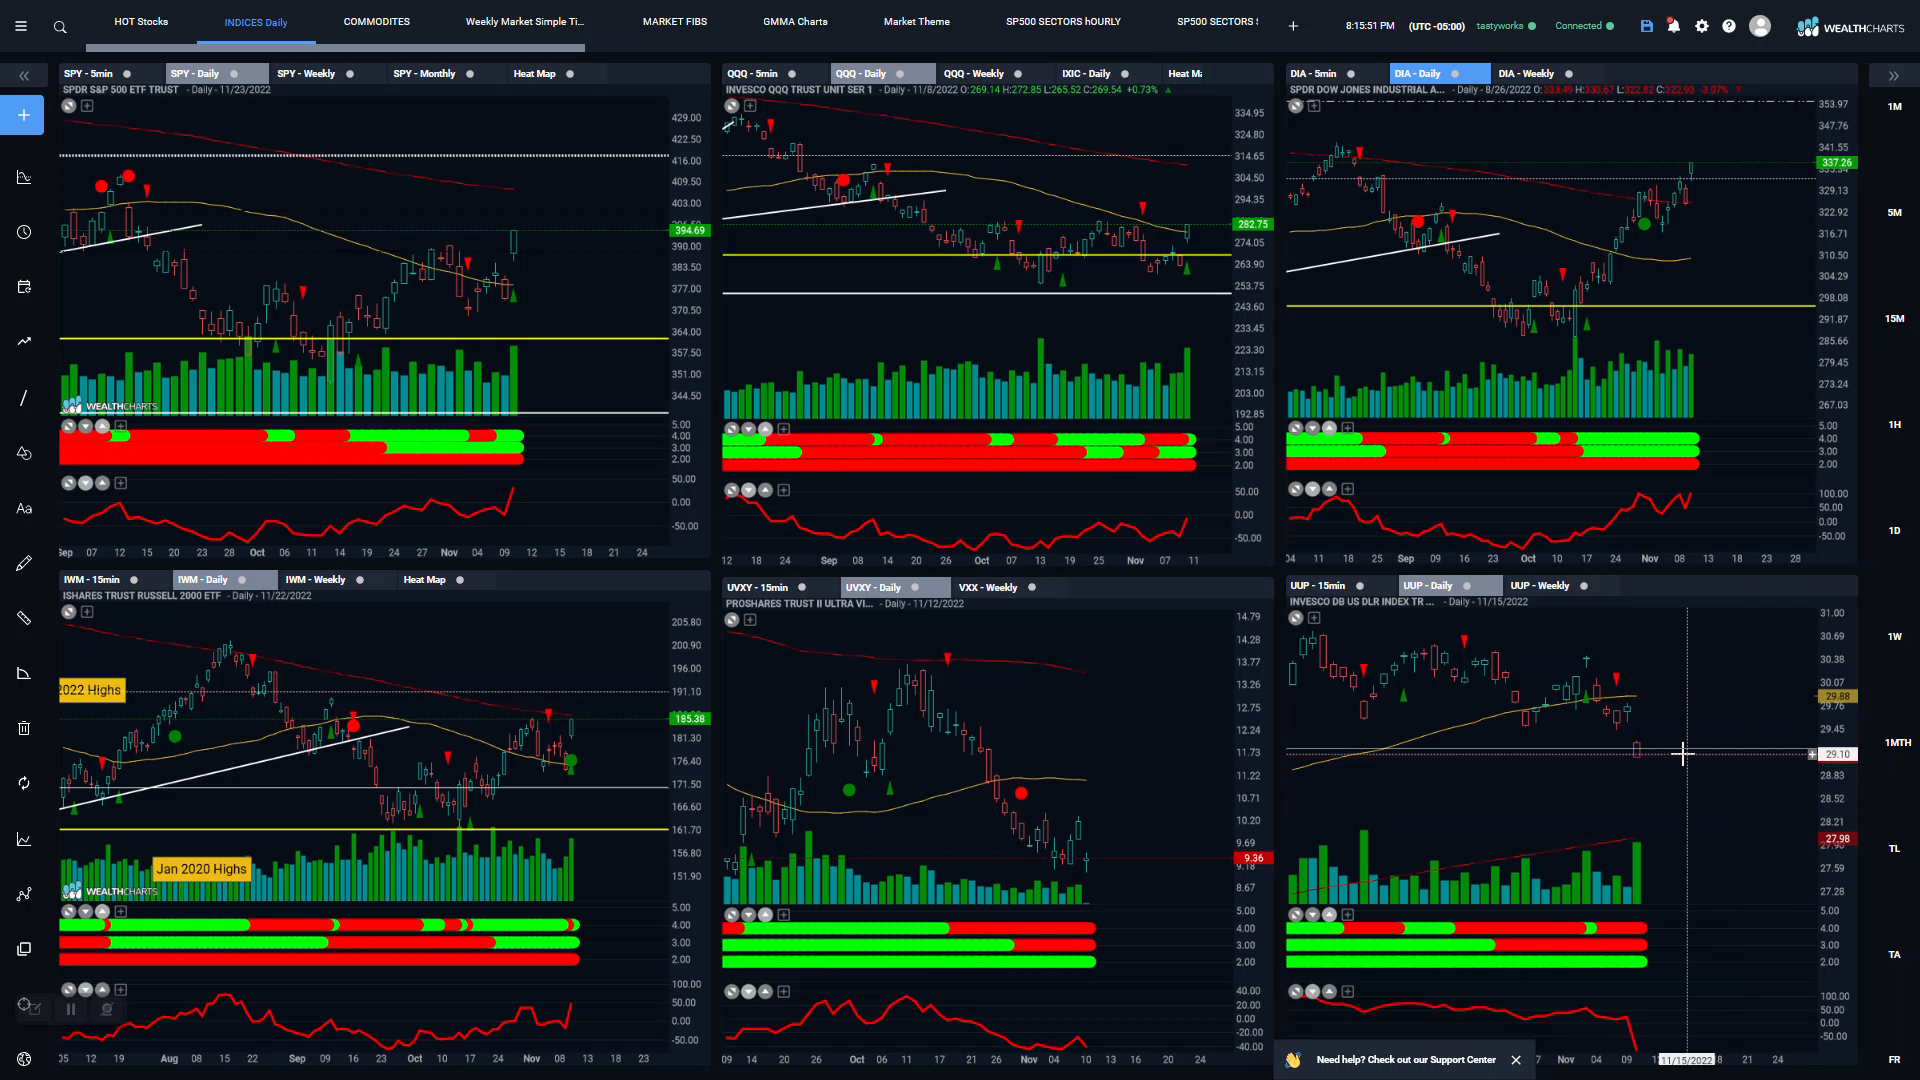Screen dimensions: 1920x1080
Task: Move SPY heat indicator pane up
Action: point(102,426)
